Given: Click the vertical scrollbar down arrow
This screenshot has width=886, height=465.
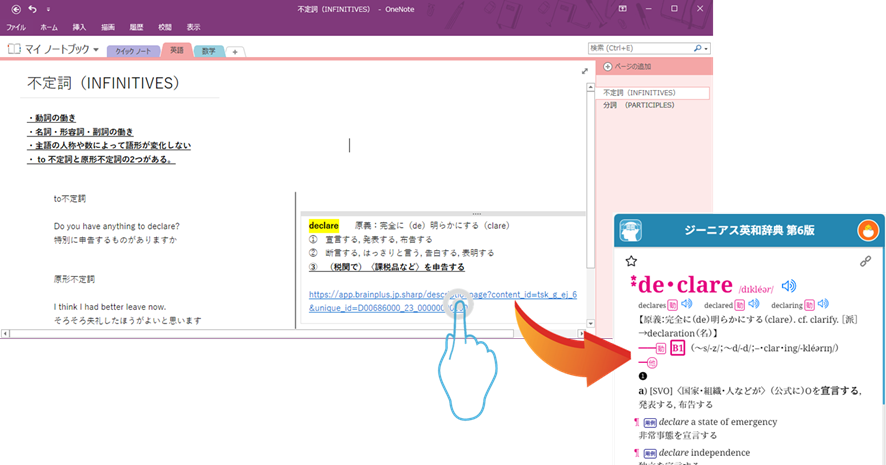Looking at the screenshot, I should (590, 324).
